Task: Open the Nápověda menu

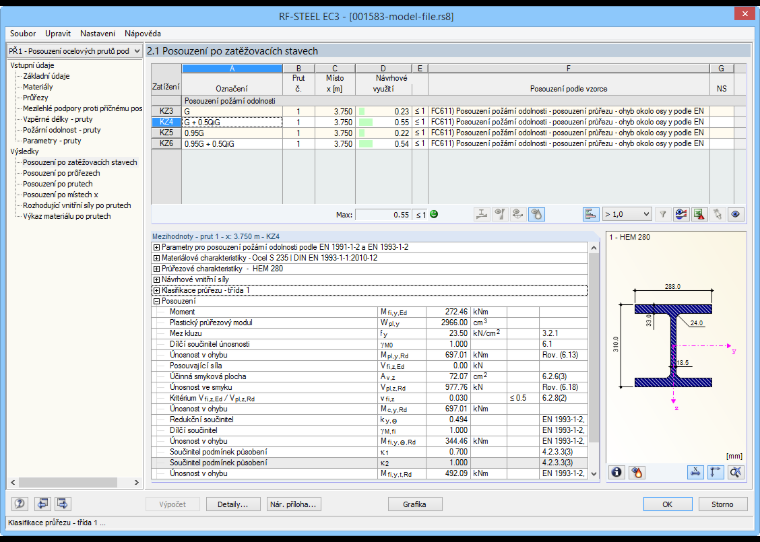Action: [142, 33]
